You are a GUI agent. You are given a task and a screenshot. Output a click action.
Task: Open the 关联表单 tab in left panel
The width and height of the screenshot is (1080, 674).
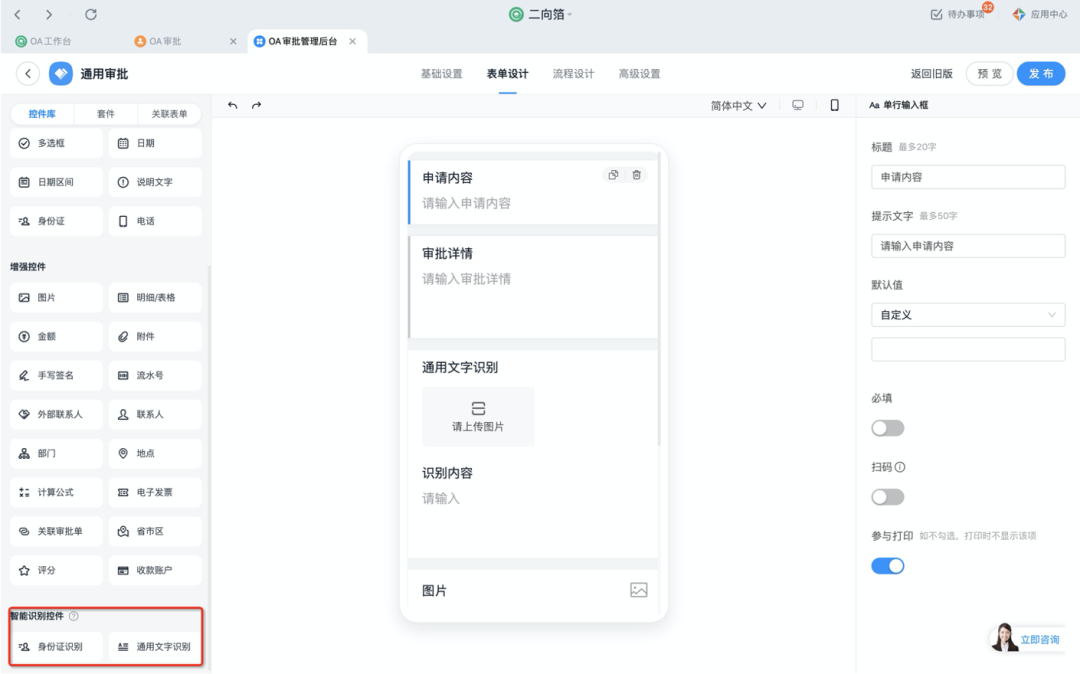169,114
